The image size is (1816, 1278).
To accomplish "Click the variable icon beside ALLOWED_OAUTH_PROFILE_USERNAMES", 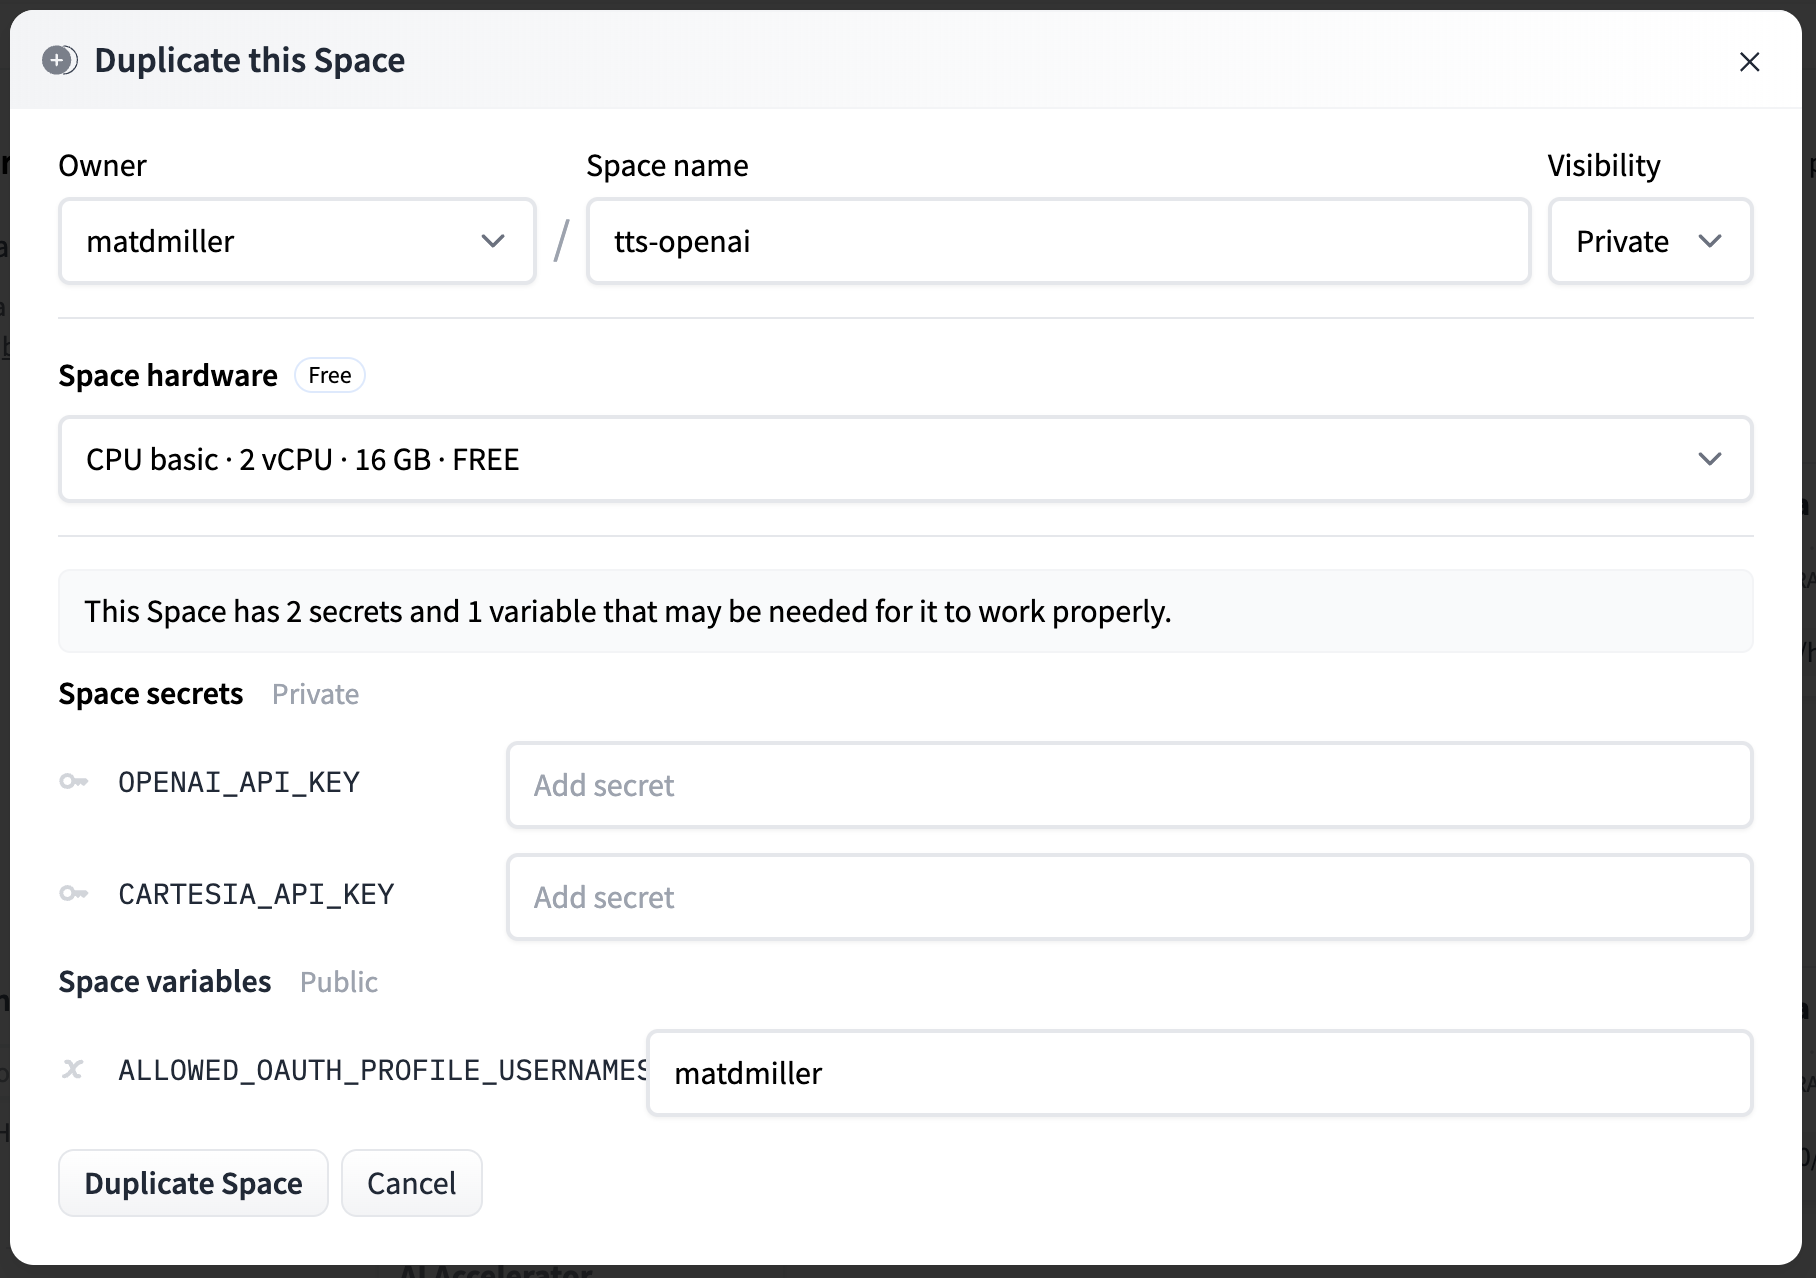I will [x=72, y=1069].
